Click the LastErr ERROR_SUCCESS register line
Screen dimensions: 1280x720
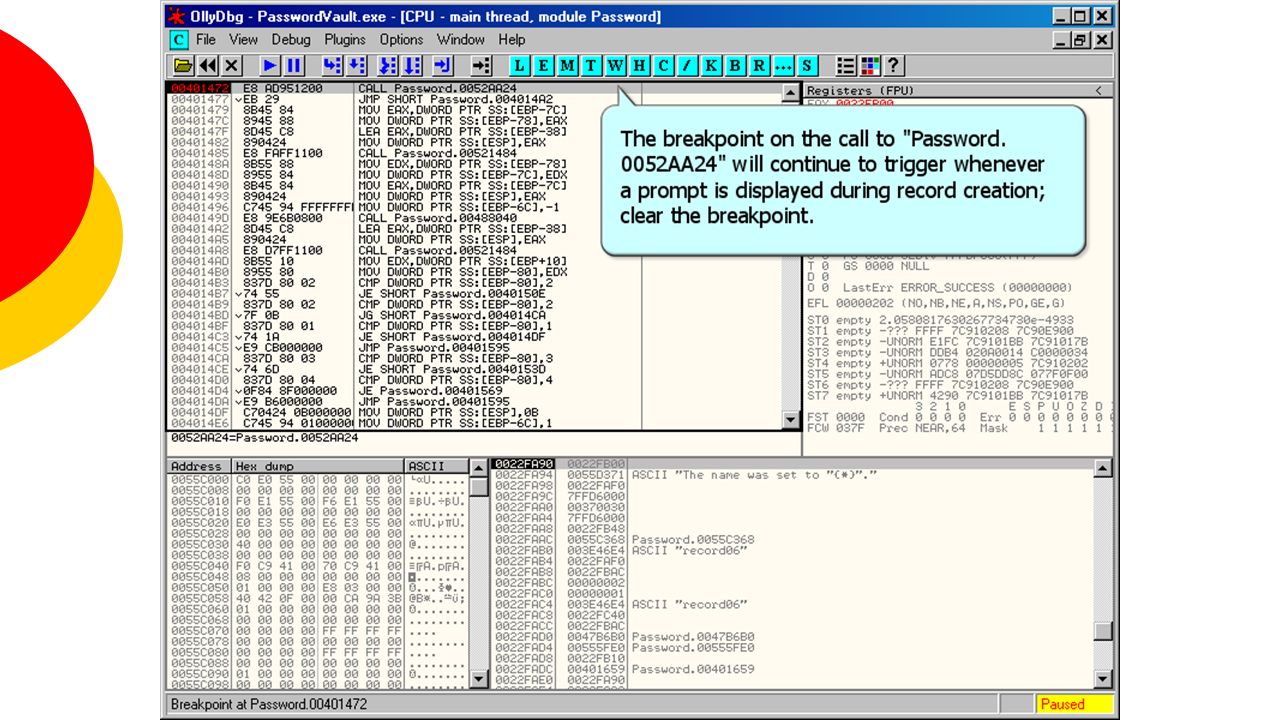[940, 287]
